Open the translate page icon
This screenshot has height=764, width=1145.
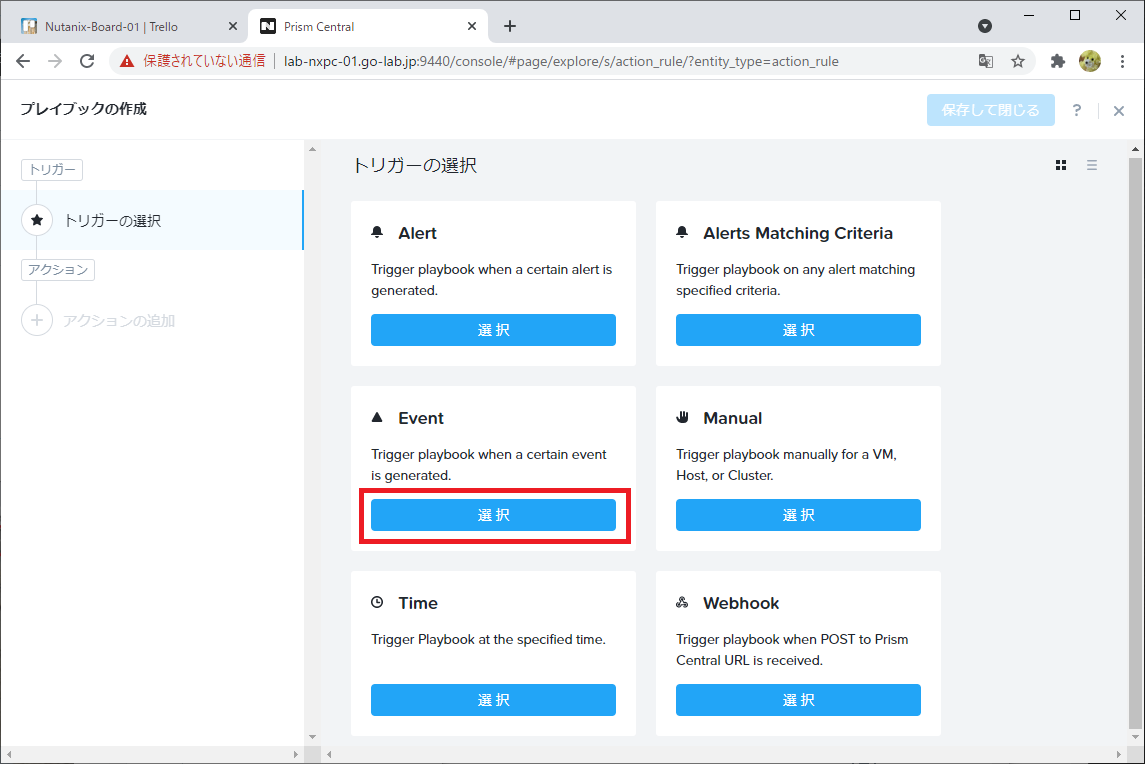[986, 61]
